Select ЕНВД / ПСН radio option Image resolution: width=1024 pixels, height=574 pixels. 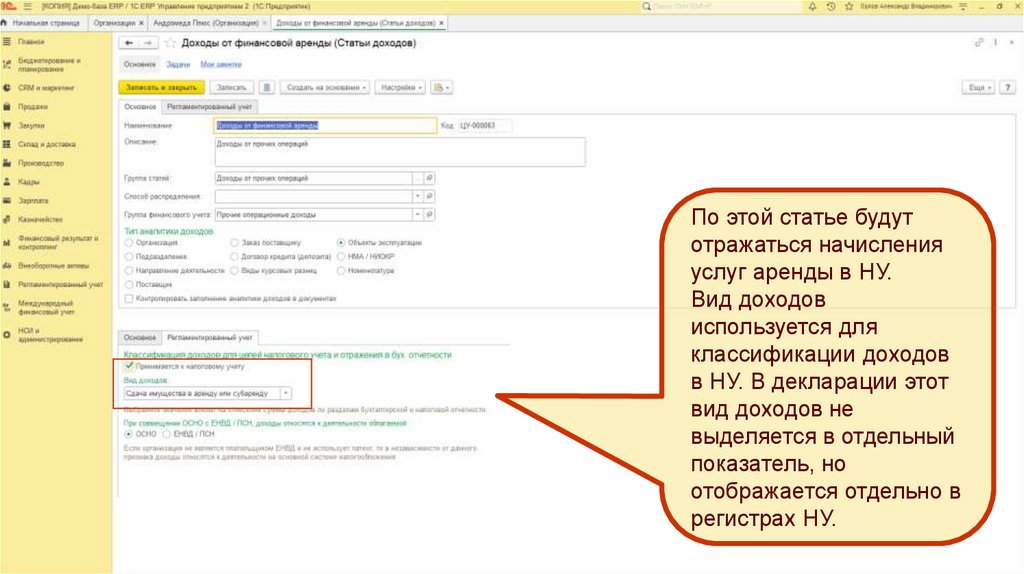click(167, 434)
